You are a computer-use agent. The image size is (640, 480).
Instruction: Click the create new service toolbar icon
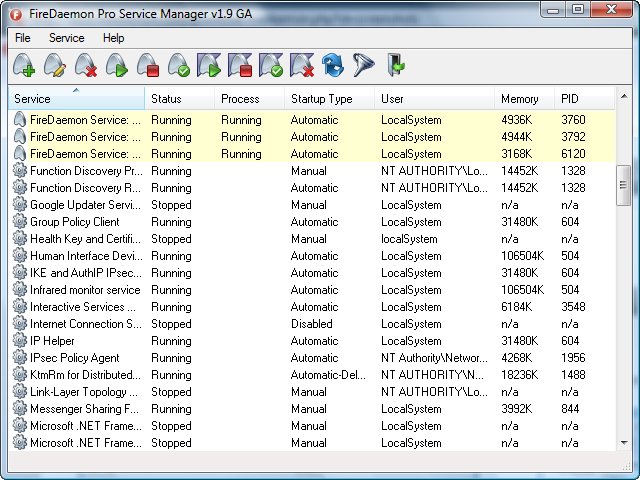pyautogui.click(x=24, y=67)
